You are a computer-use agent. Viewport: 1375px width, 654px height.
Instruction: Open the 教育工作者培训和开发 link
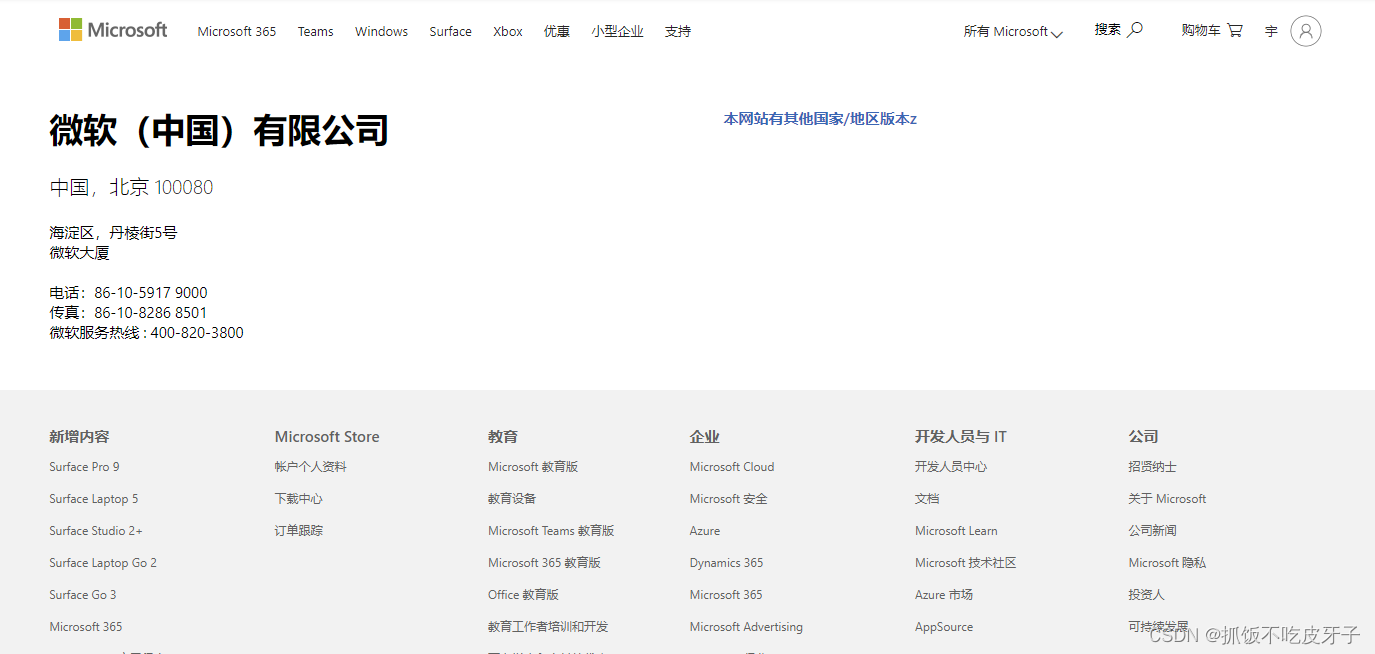(548, 627)
